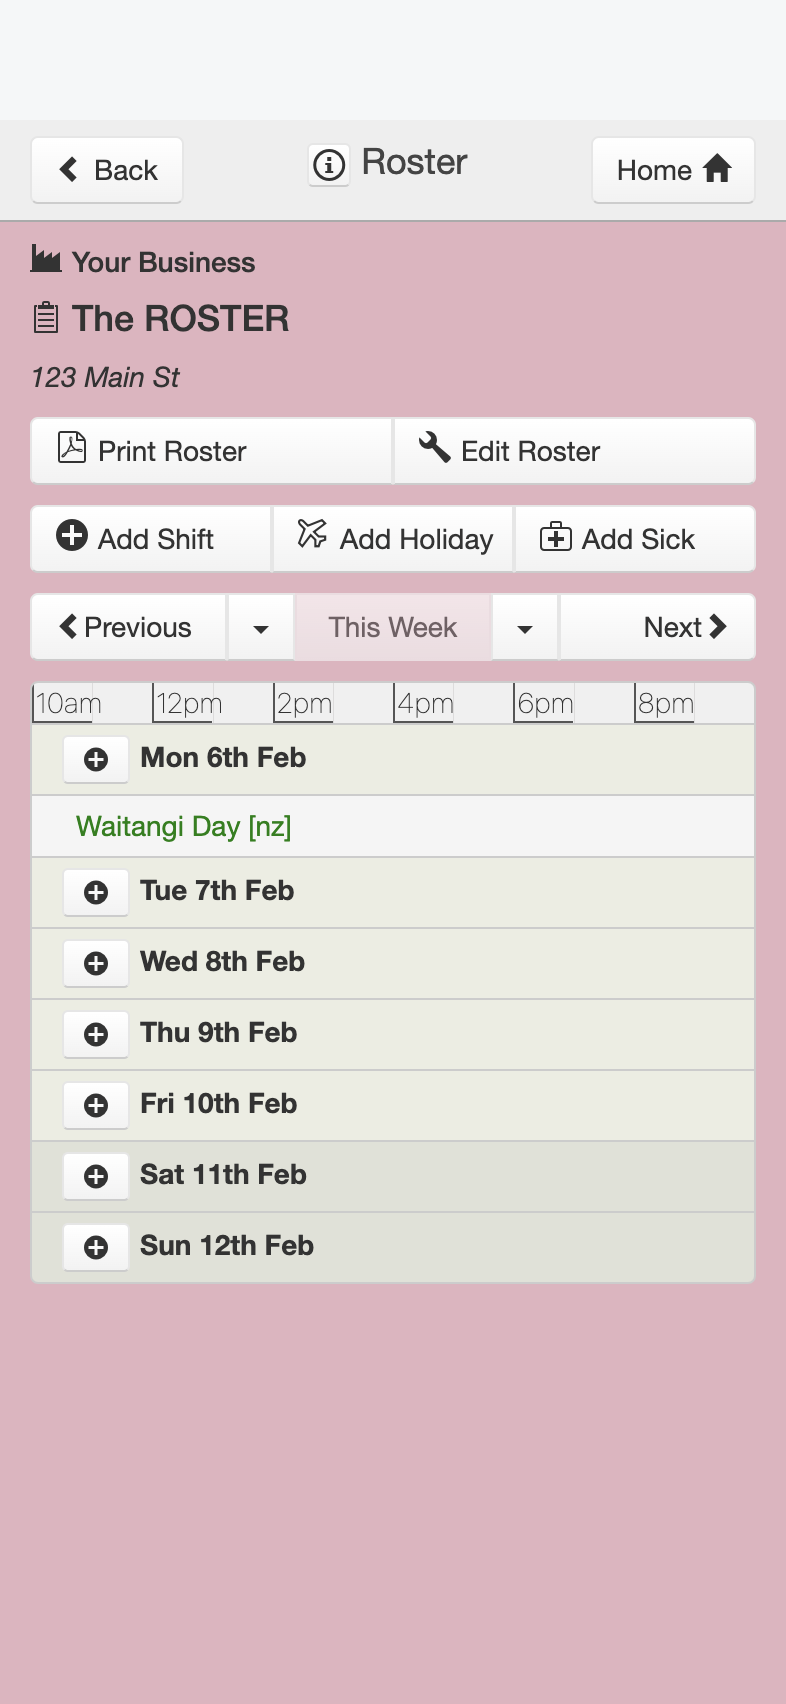786x1704 pixels.
Task: Click Add Sick button
Action: coord(635,539)
